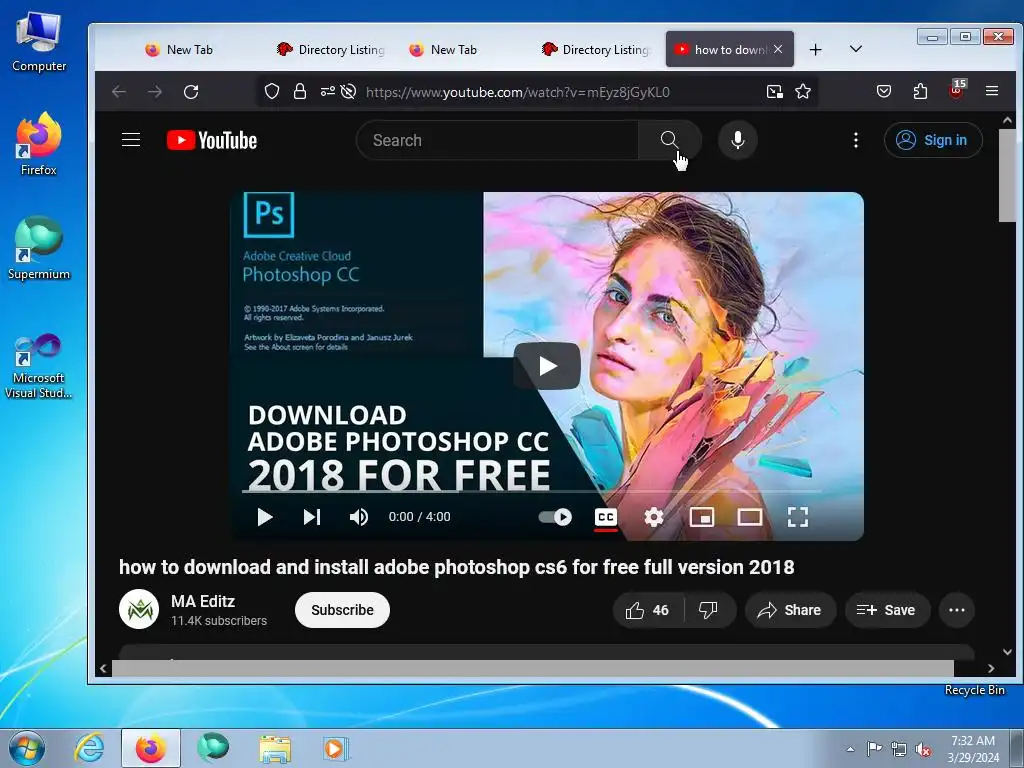Image resolution: width=1024 pixels, height=768 pixels.
Task: Switch to the first New Tab
Action: click(x=189, y=50)
